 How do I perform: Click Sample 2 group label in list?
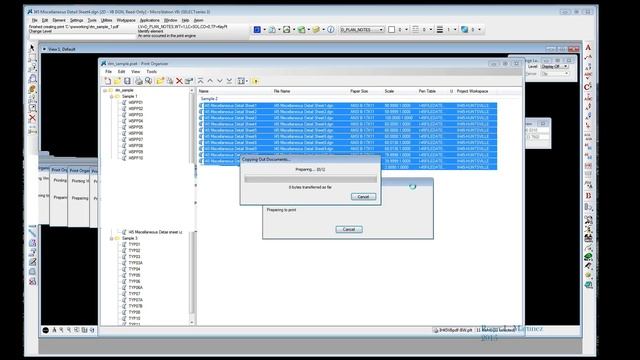[209, 99]
